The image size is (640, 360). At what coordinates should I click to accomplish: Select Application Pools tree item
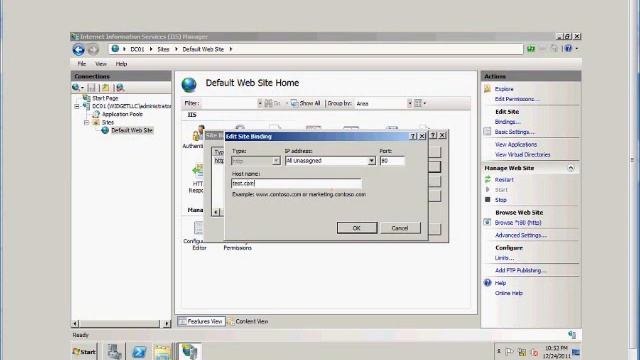(x=122, y=114)
